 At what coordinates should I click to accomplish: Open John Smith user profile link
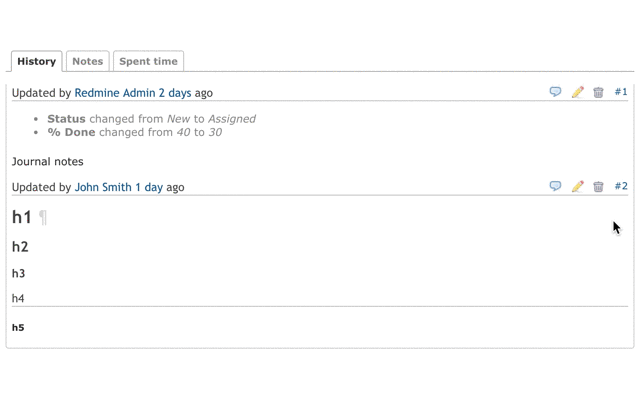click(x=103, y=187)
